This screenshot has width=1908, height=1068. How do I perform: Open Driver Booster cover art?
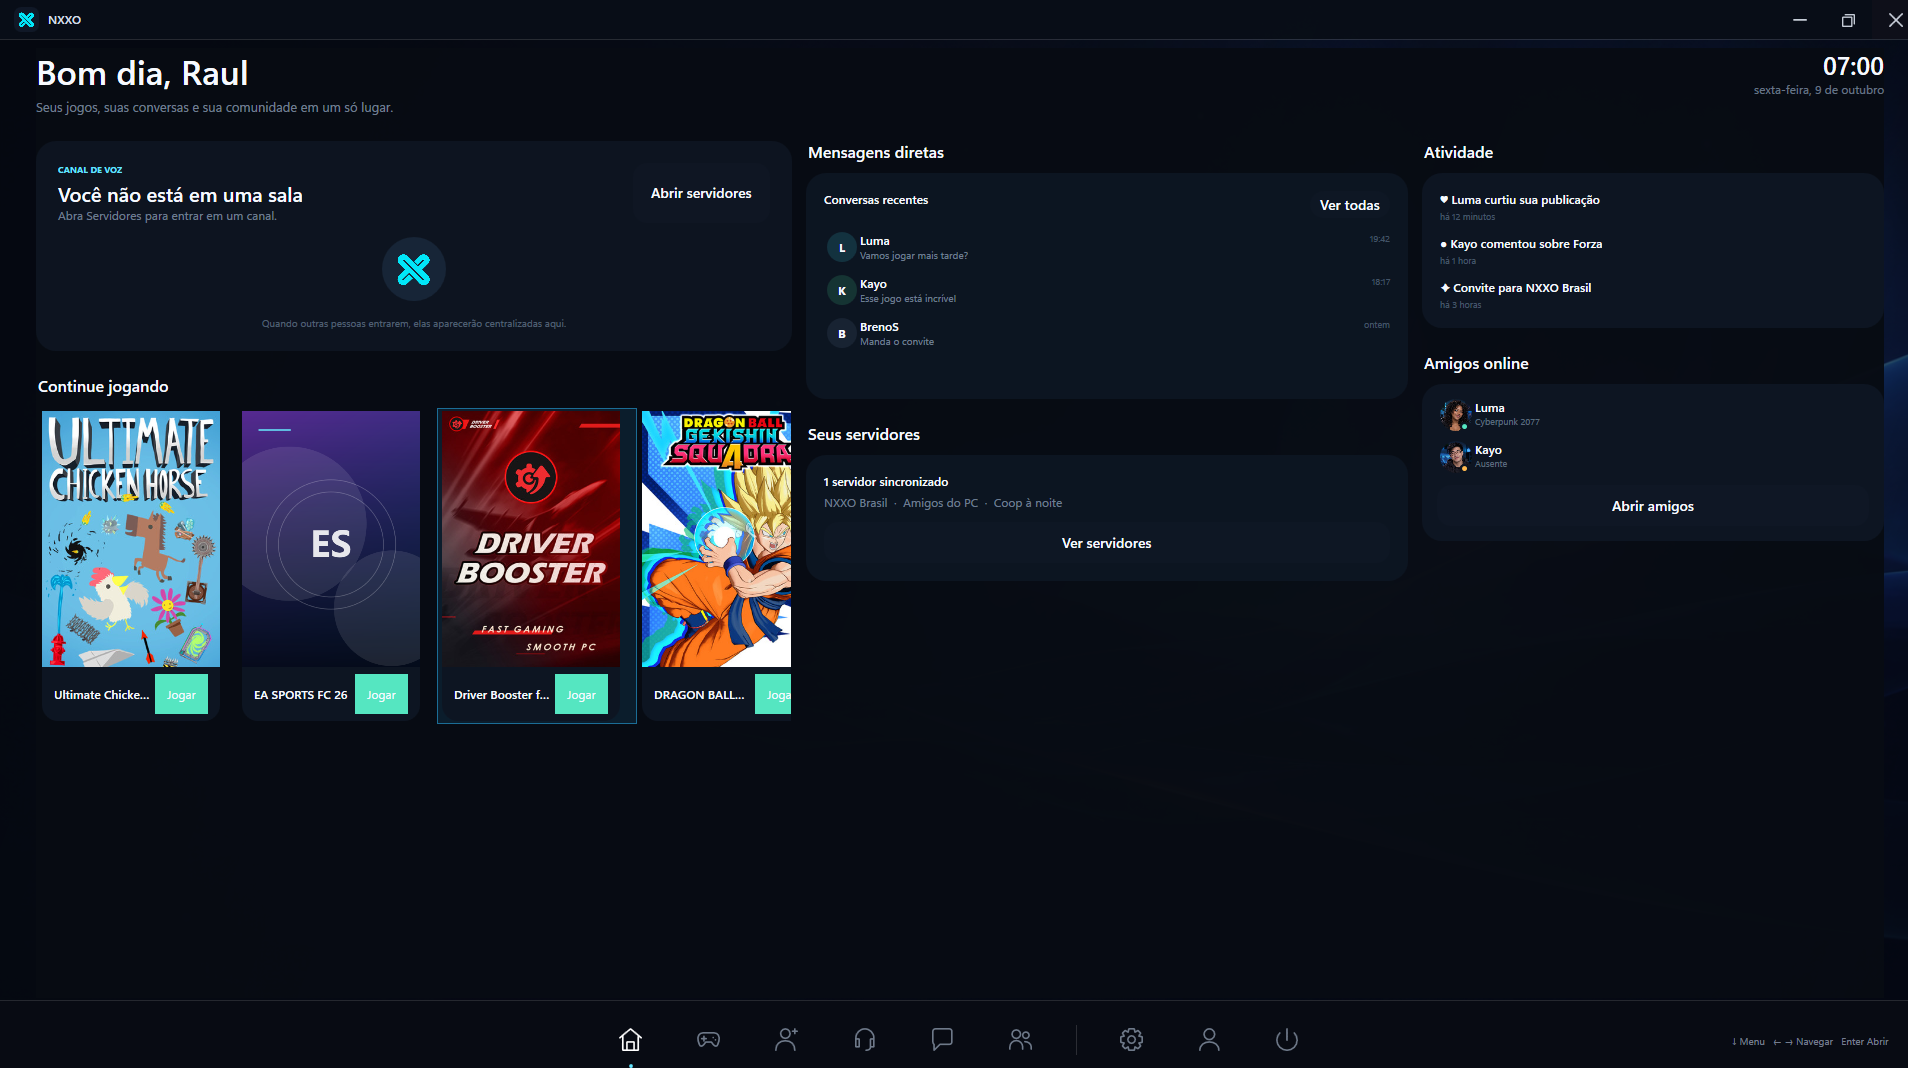[531, 539]
